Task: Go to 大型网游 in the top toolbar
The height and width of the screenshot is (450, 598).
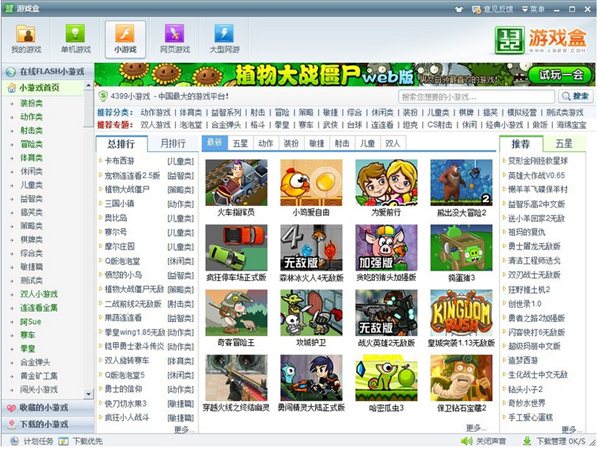Action: point(224,39)
